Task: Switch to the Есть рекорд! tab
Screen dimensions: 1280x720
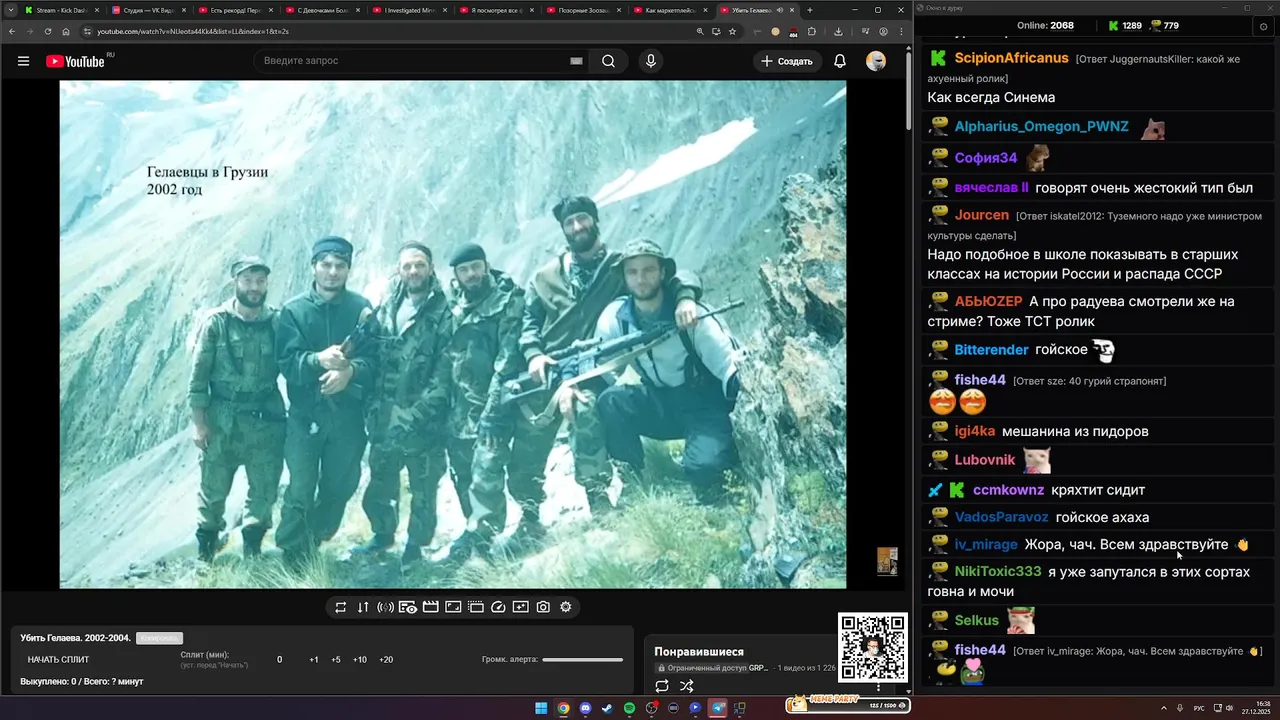Action: [236, 10]
